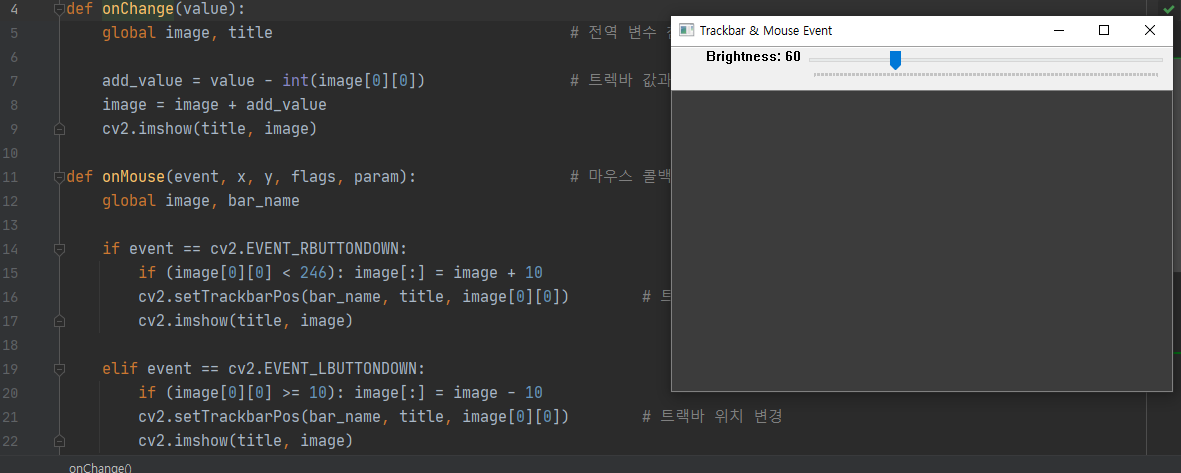The image size is (1181, 473).
Task: Click the fold end marker on line 22
Action: (x=60, y=441)
